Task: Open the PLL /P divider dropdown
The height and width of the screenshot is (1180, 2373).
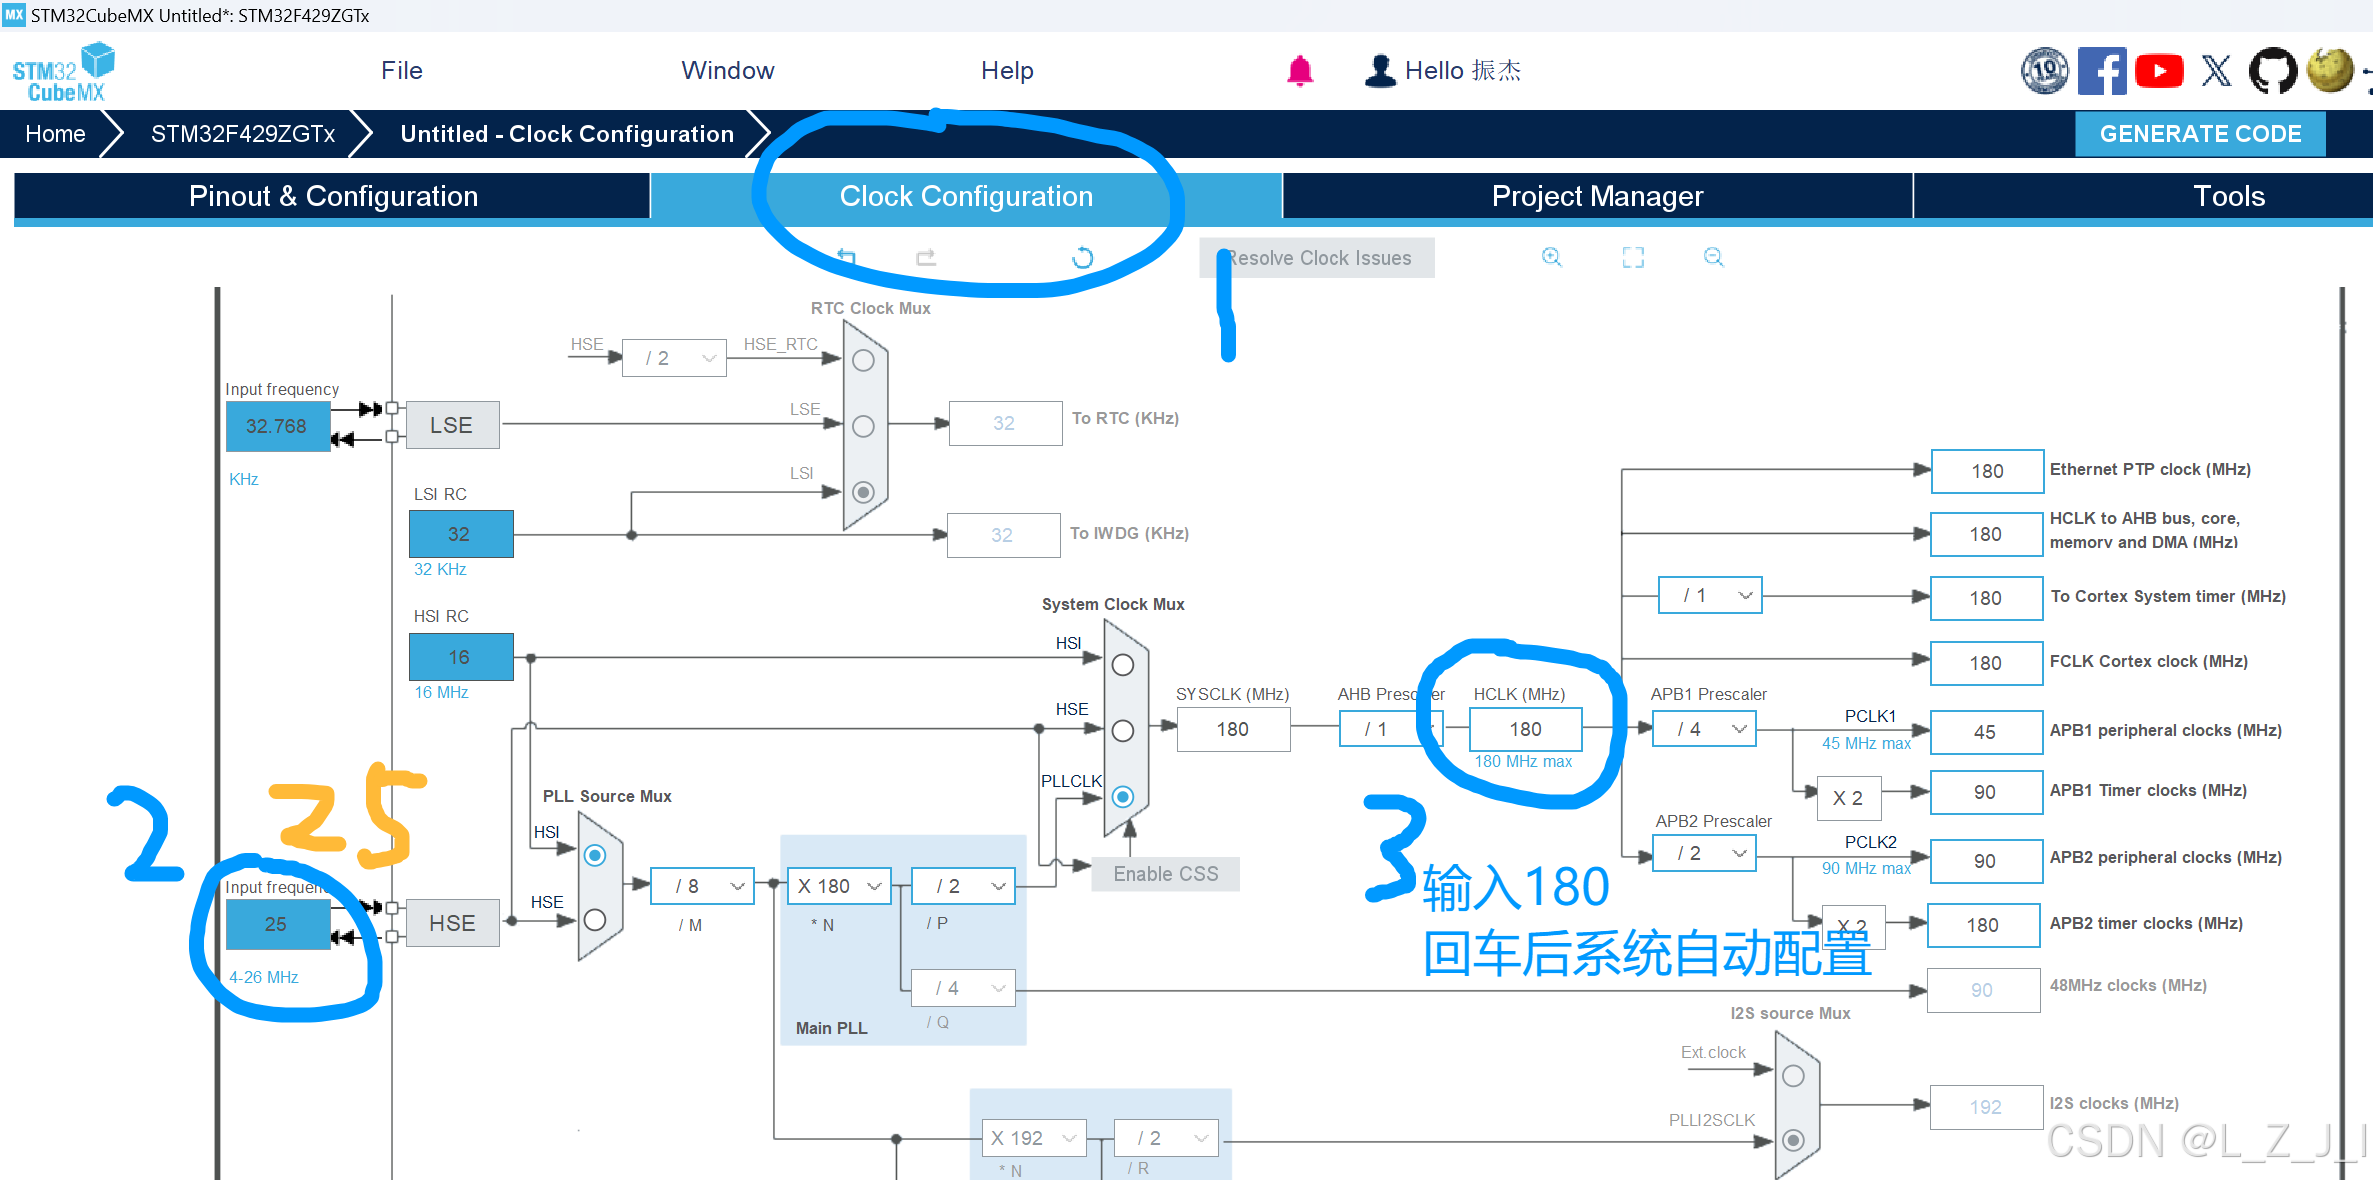Action: click(x=963, y=886)
